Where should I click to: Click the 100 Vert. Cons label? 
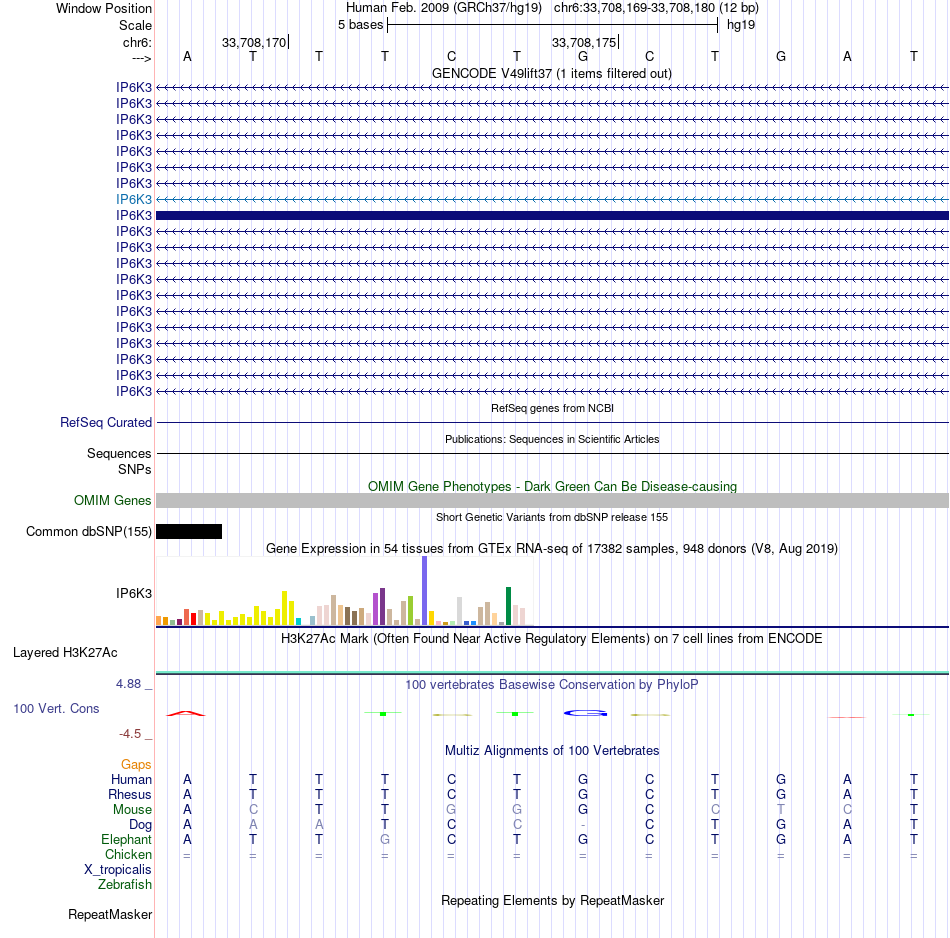pyautogui.click(x=56, y=708)
